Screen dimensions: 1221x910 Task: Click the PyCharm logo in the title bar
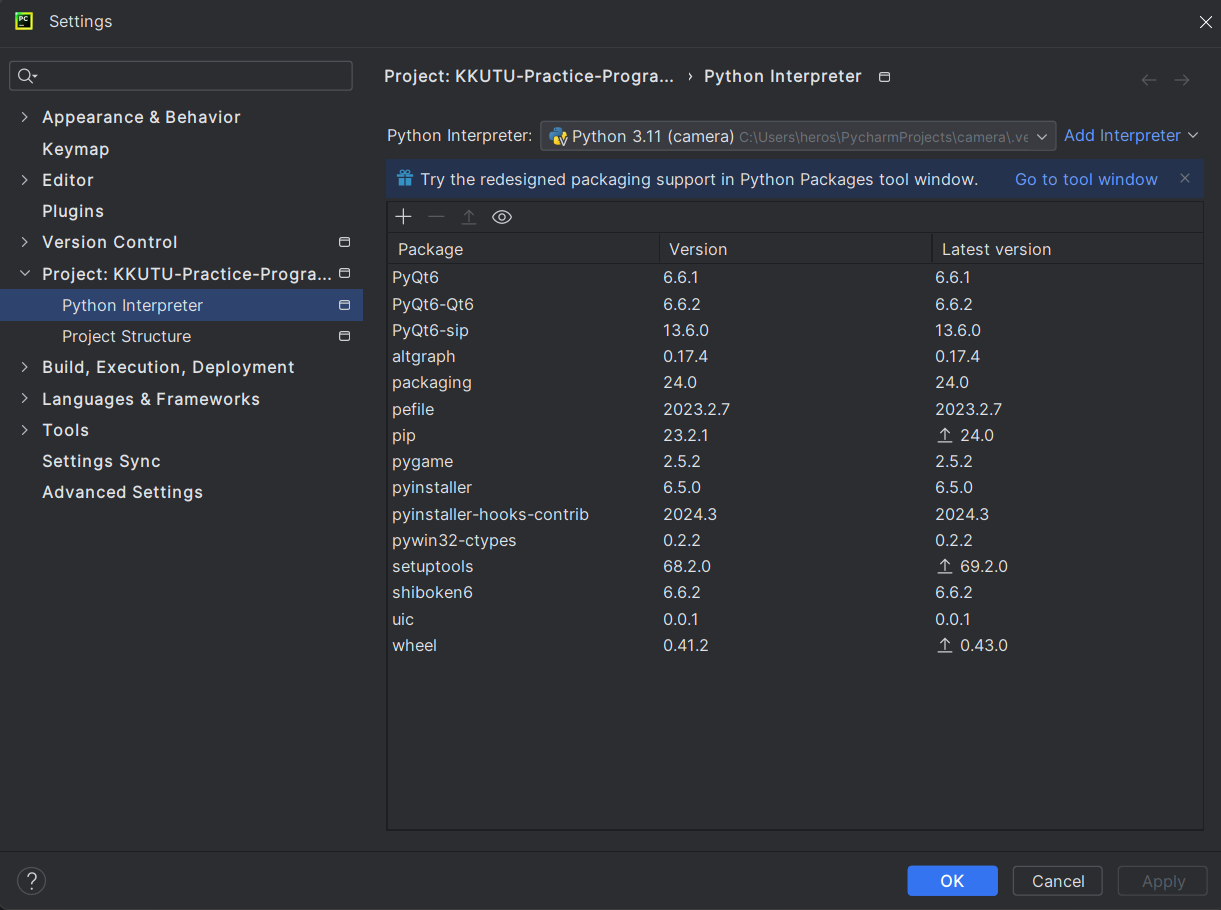coord(24,21)
